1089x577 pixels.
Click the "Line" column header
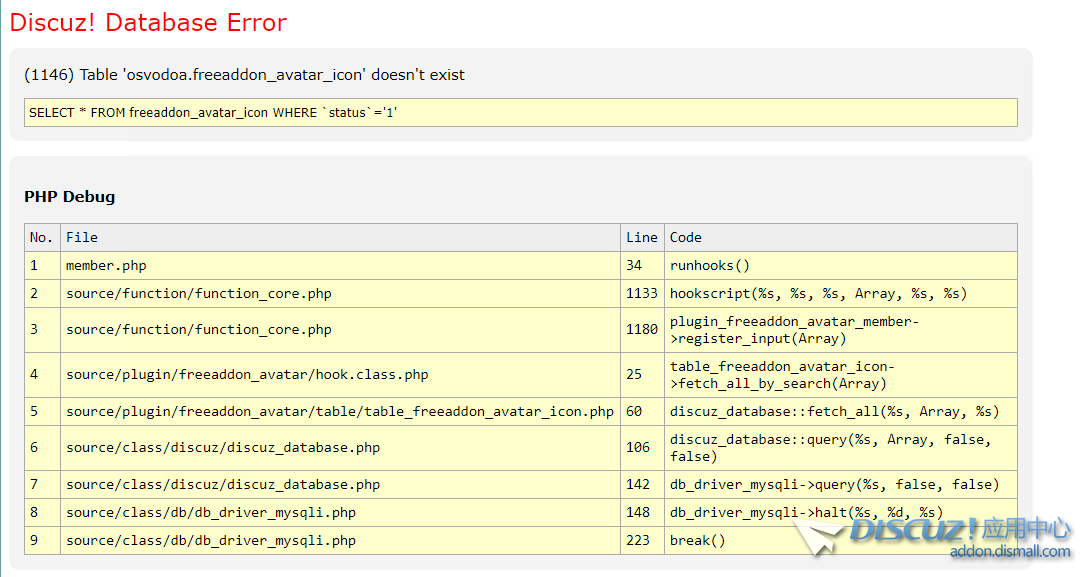(642, 237)
